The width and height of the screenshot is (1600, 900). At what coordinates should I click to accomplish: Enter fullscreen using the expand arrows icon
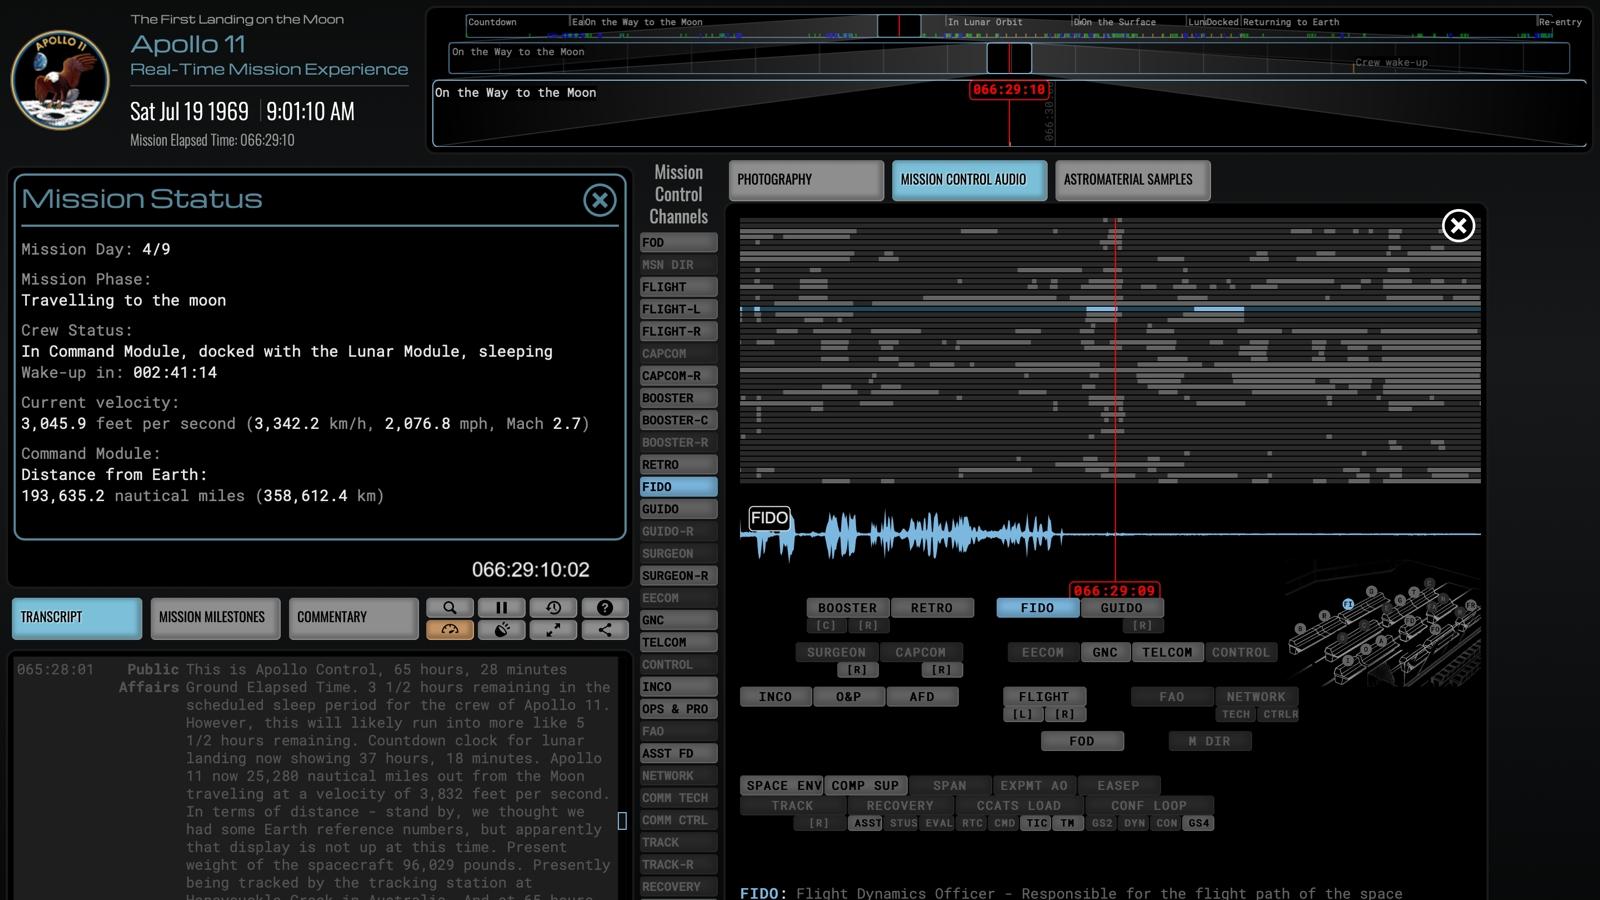coord(553,629)
